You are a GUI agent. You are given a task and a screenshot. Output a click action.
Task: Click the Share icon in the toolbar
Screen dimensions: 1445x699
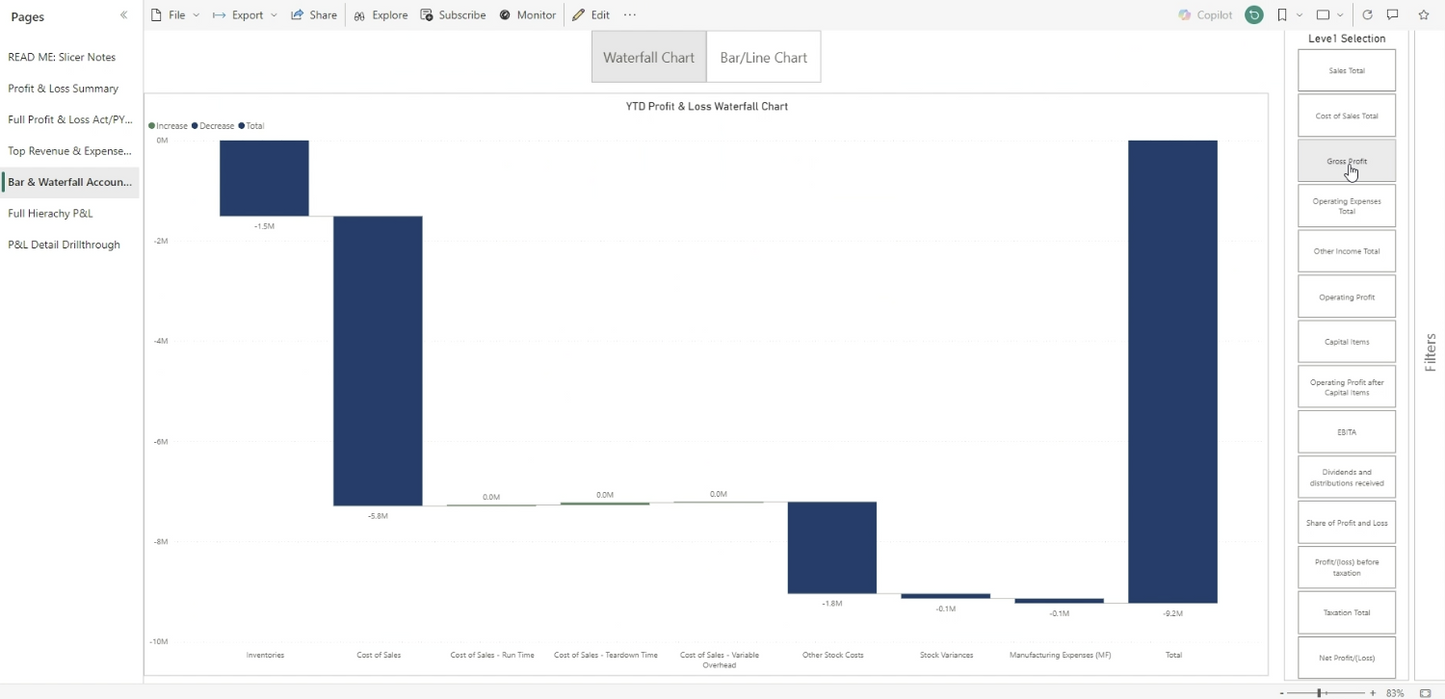297,15
